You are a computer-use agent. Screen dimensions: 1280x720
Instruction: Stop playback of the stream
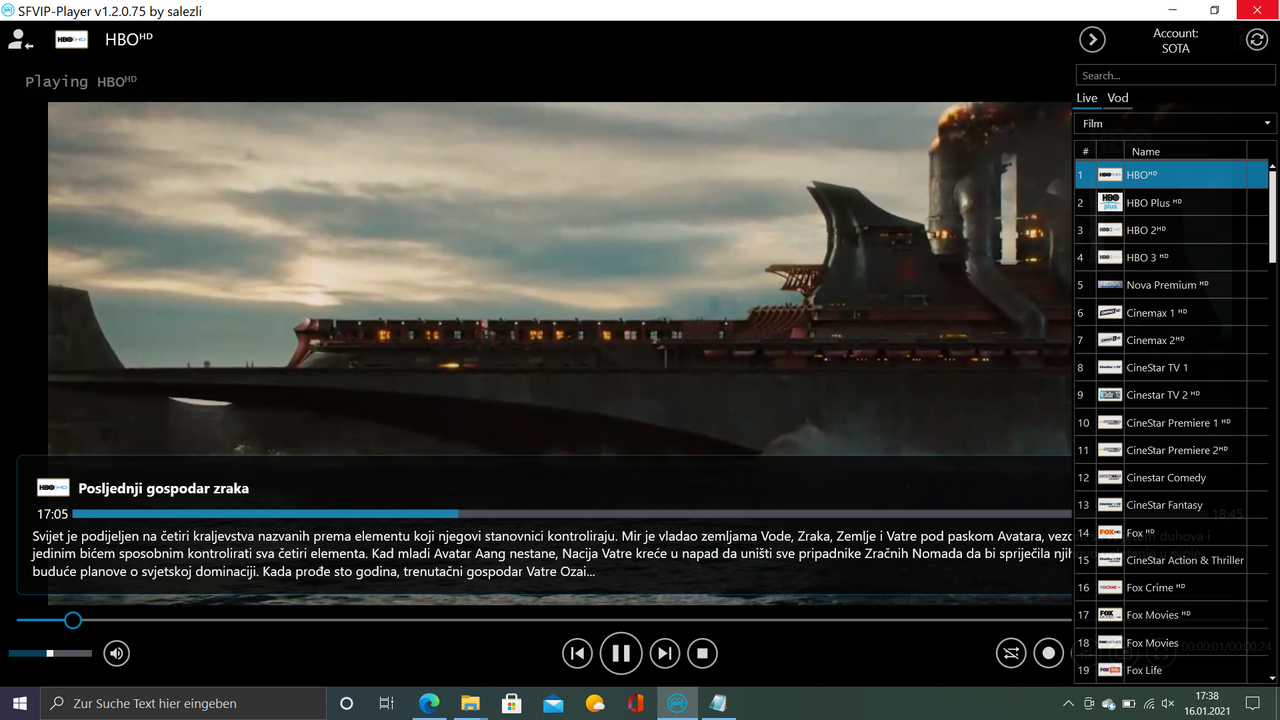coord(702,654)
